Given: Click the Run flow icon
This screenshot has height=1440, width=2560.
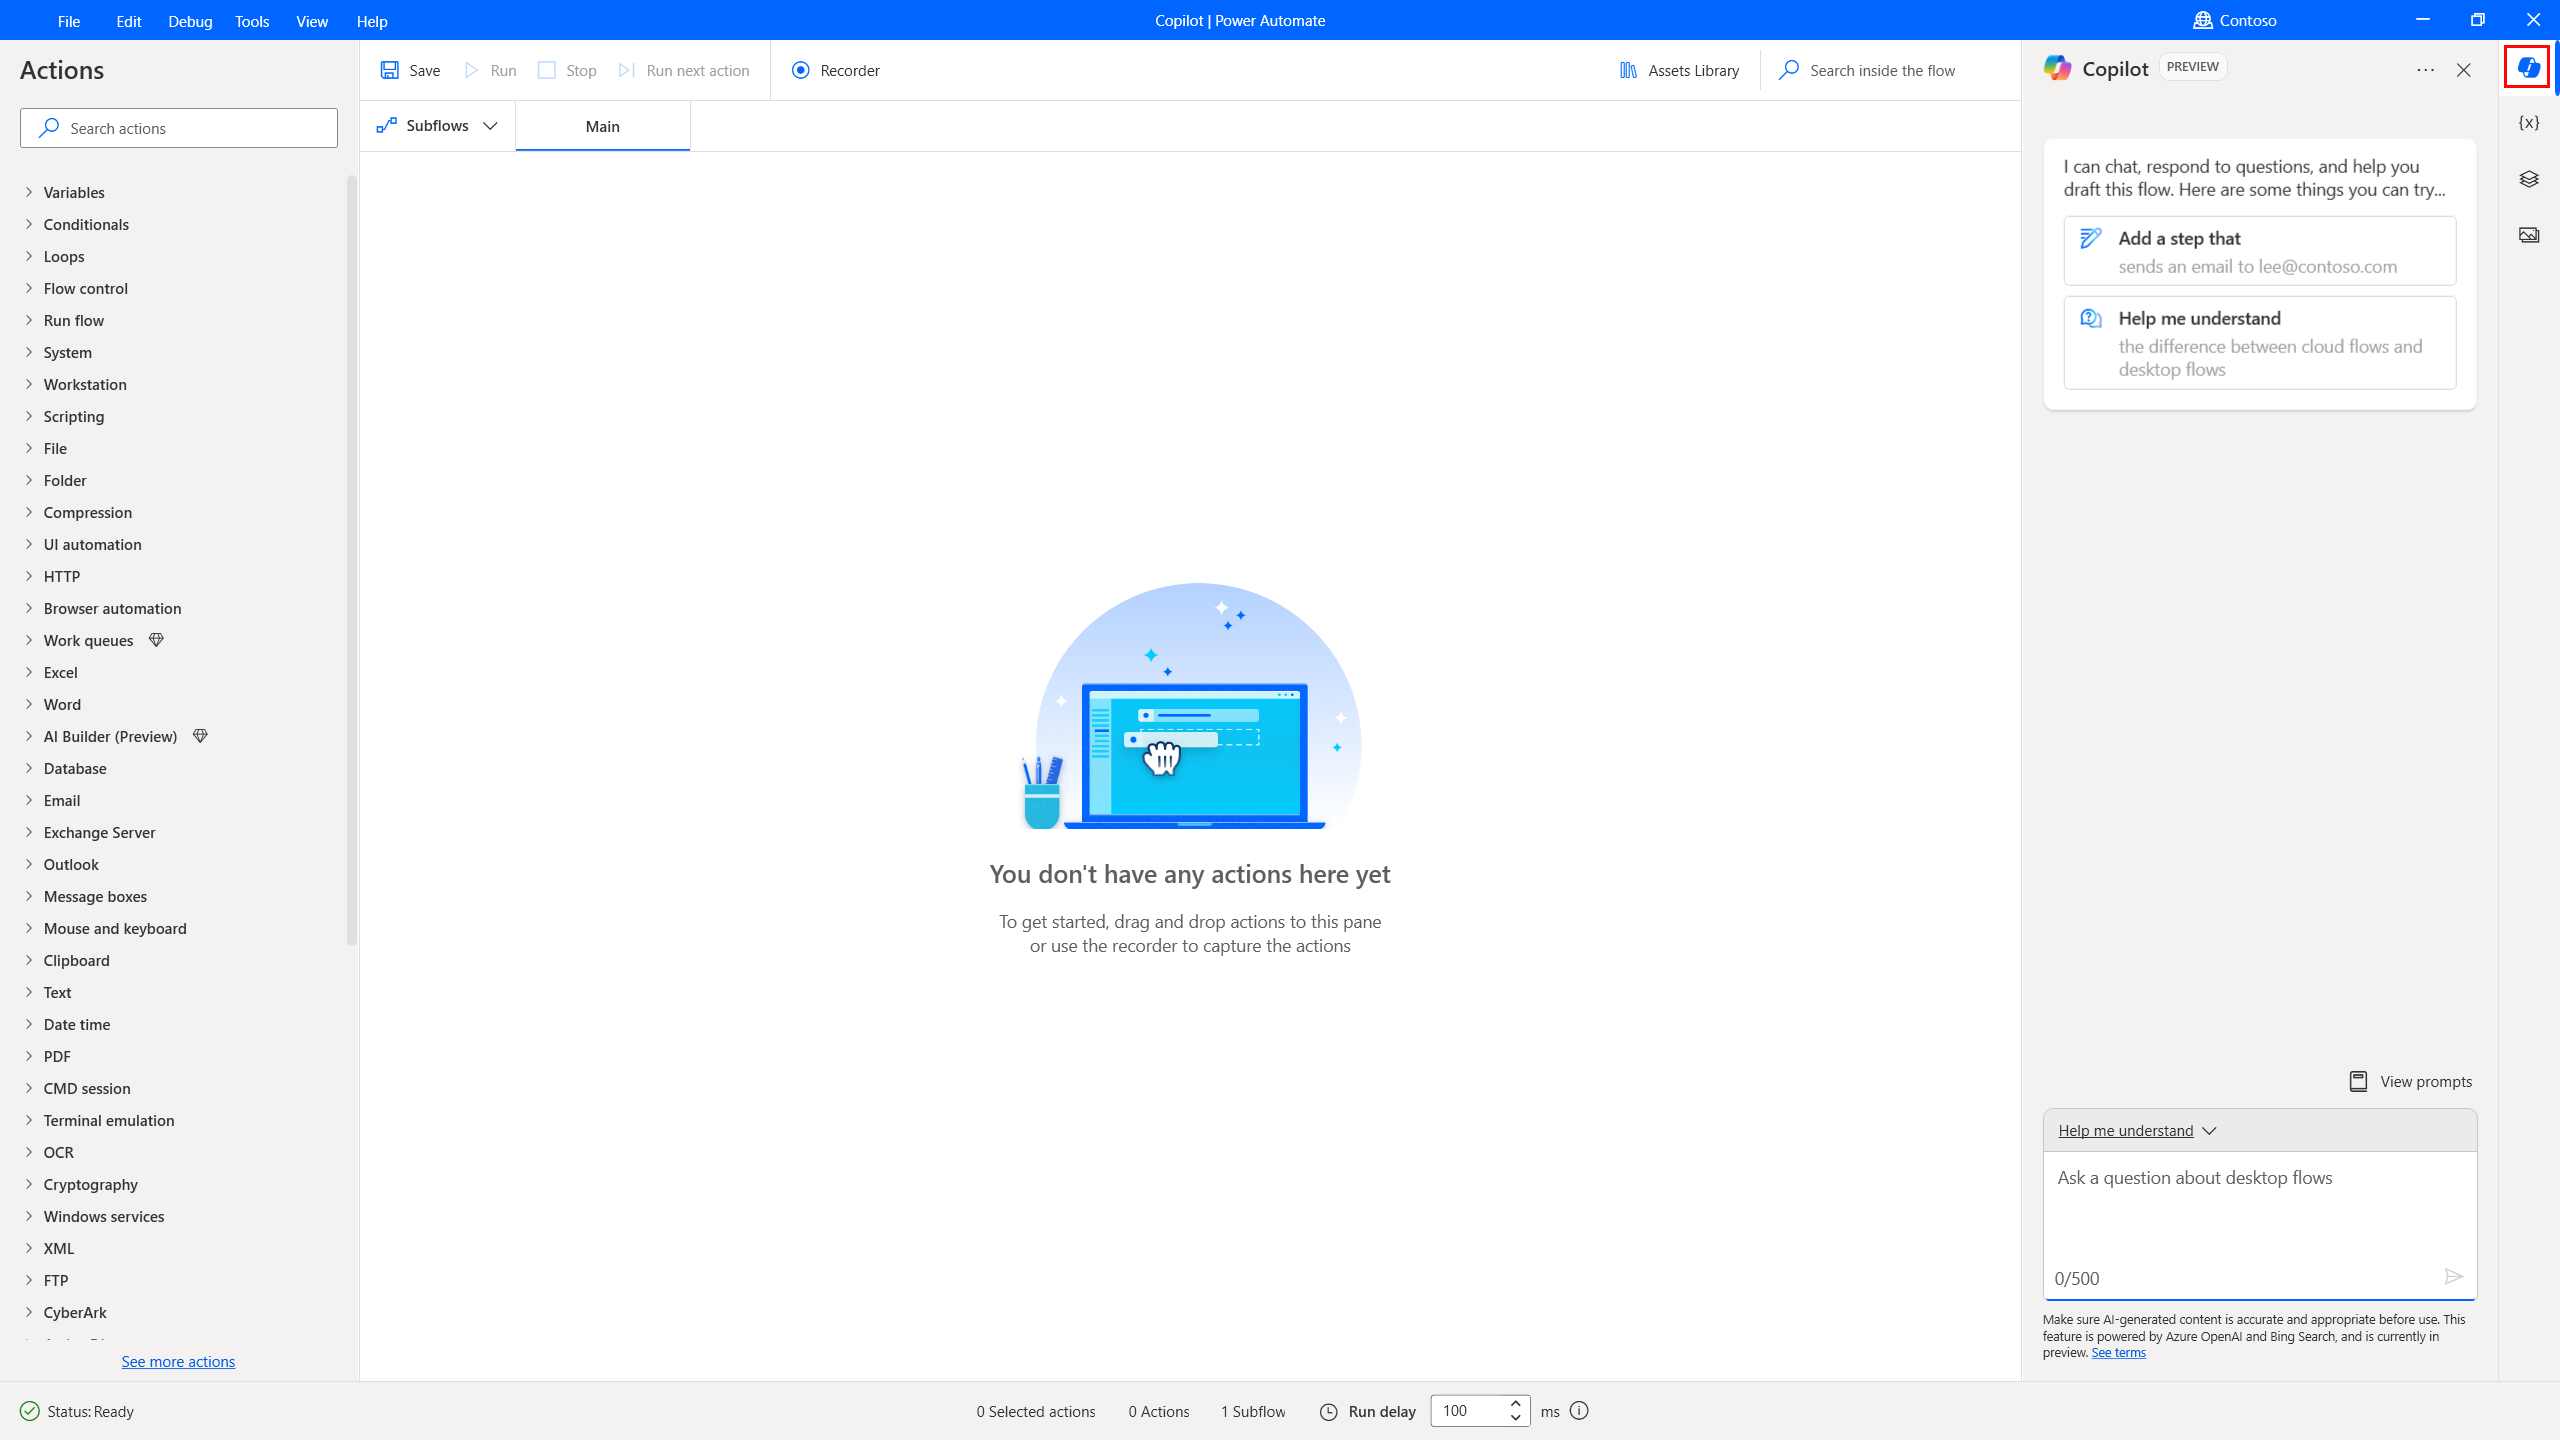Looking at the screenshot, I should tap(471, 69).
